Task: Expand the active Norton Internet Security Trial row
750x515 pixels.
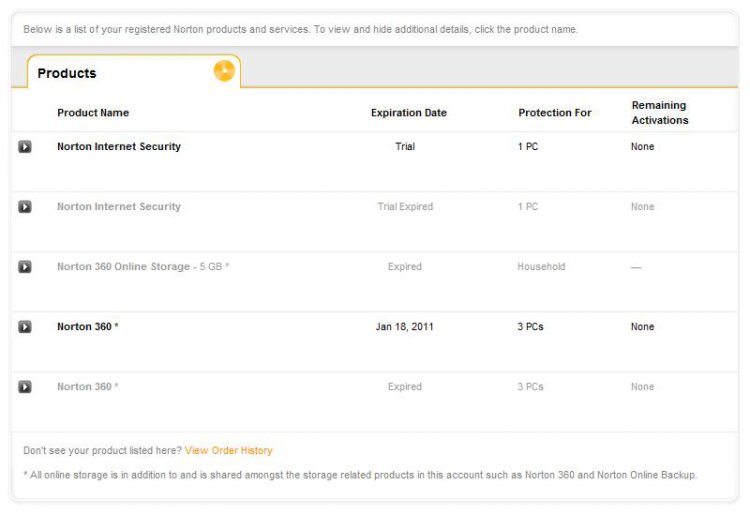Action: [25, 147]
